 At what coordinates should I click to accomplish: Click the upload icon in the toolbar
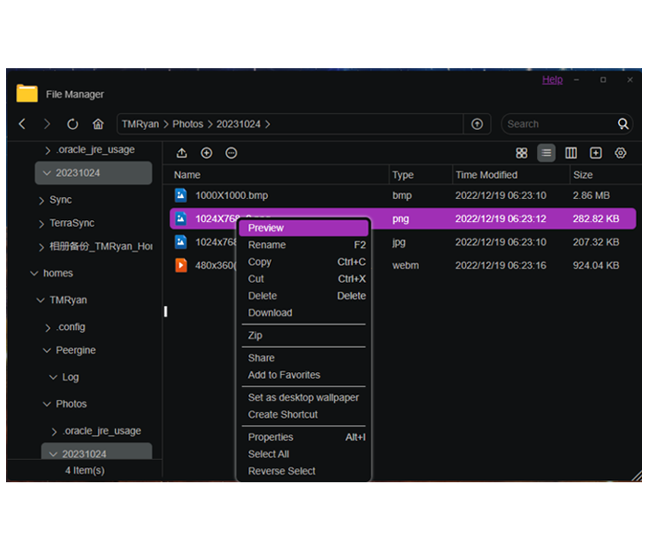pyautogui.click(x=181, y=153)
